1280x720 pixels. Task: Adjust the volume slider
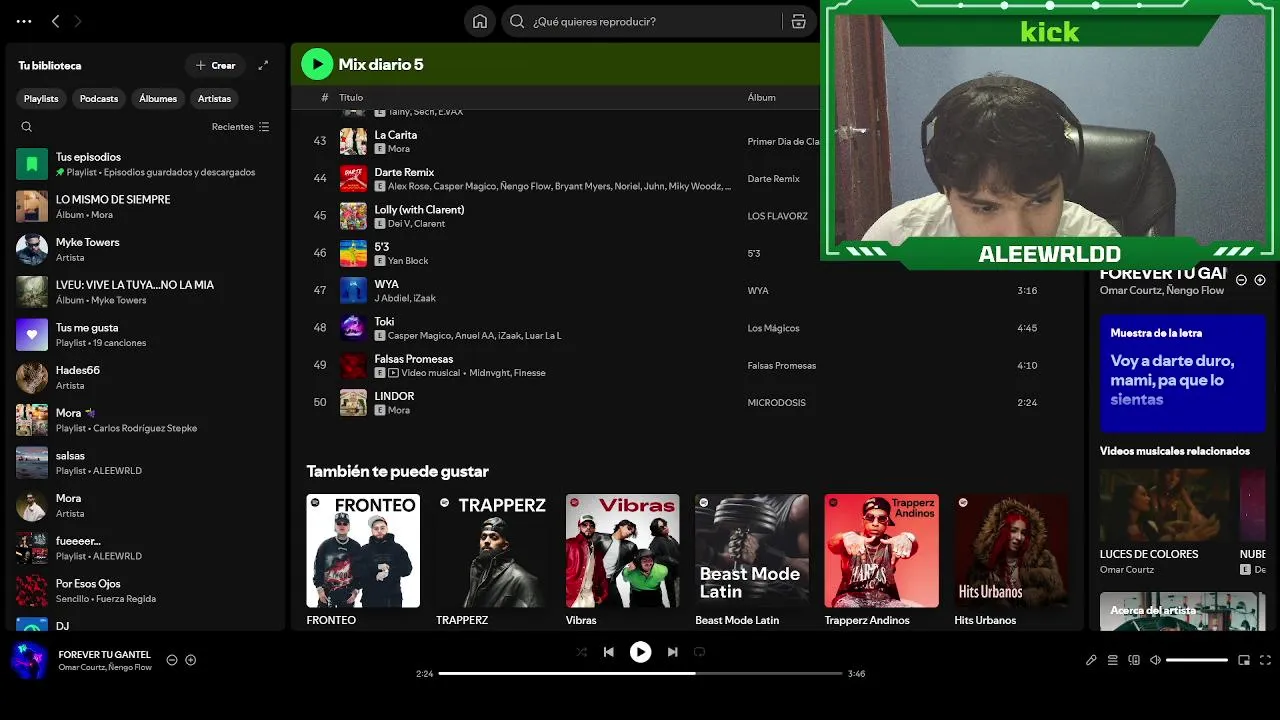point(1197,660)
